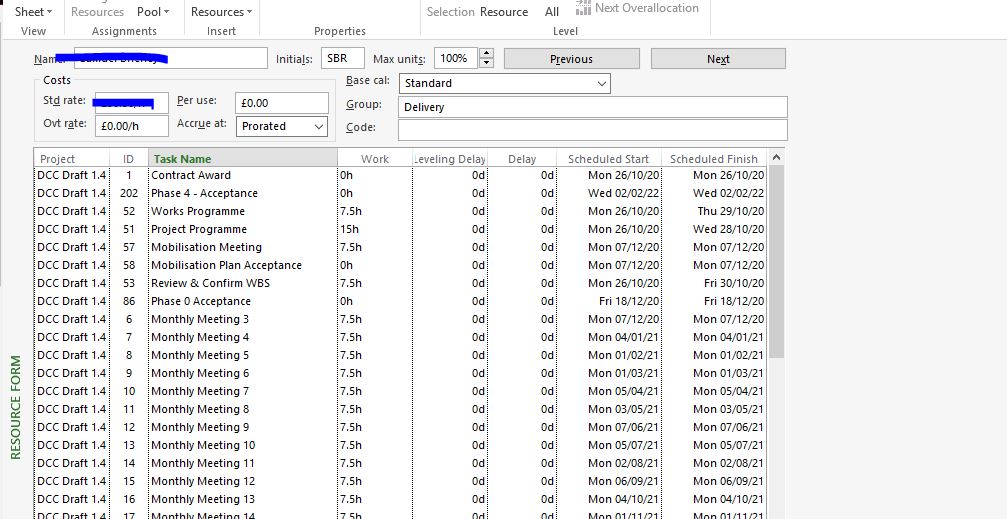
Task: Click the Per use field showing £0.00
Action: [282, 103]
